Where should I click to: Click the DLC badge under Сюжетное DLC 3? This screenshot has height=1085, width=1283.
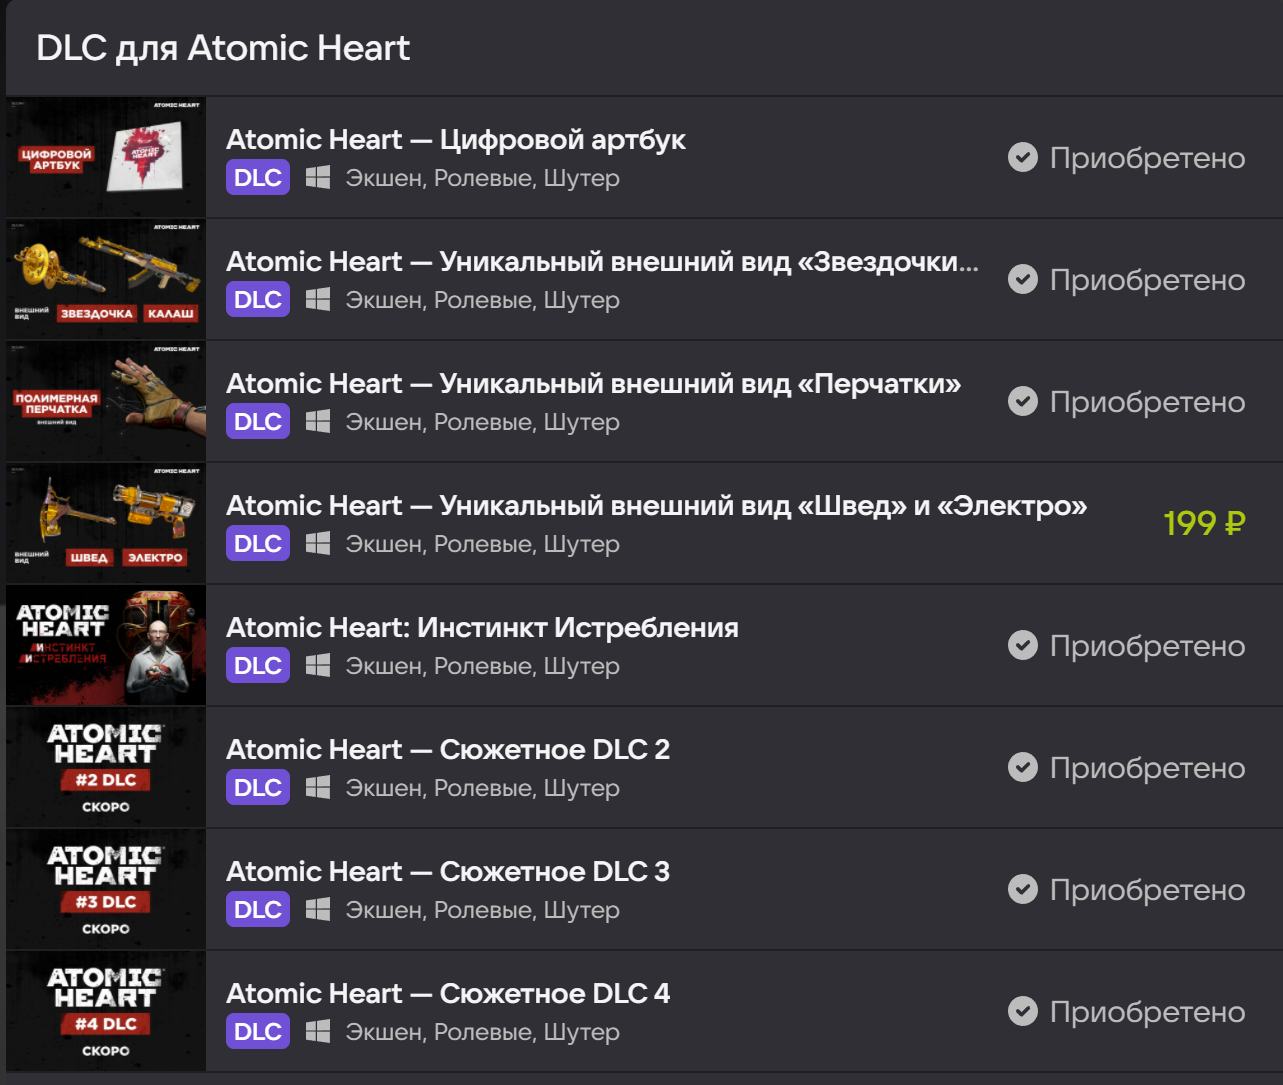(x=258, y=910)
